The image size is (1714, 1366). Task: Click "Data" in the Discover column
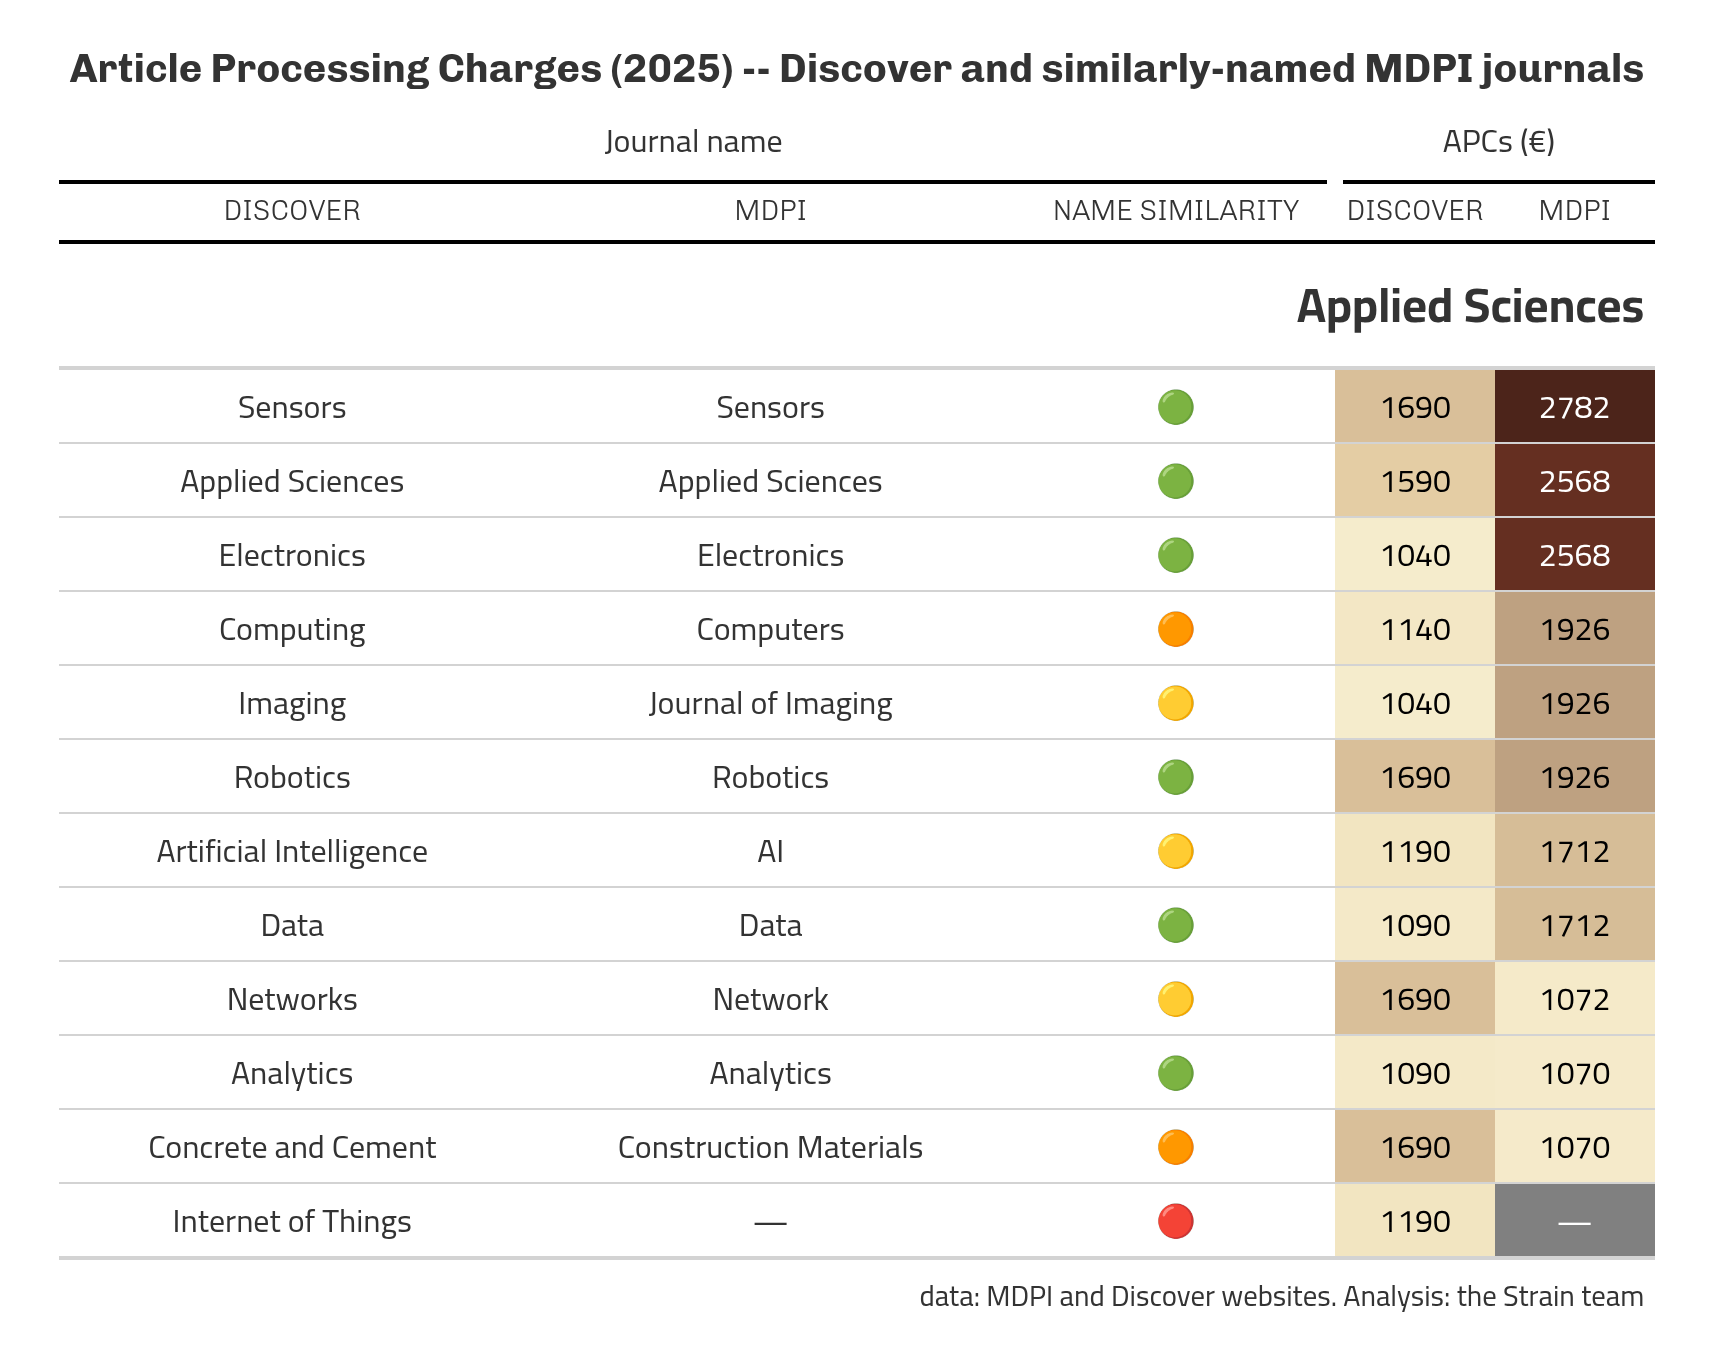292,925
